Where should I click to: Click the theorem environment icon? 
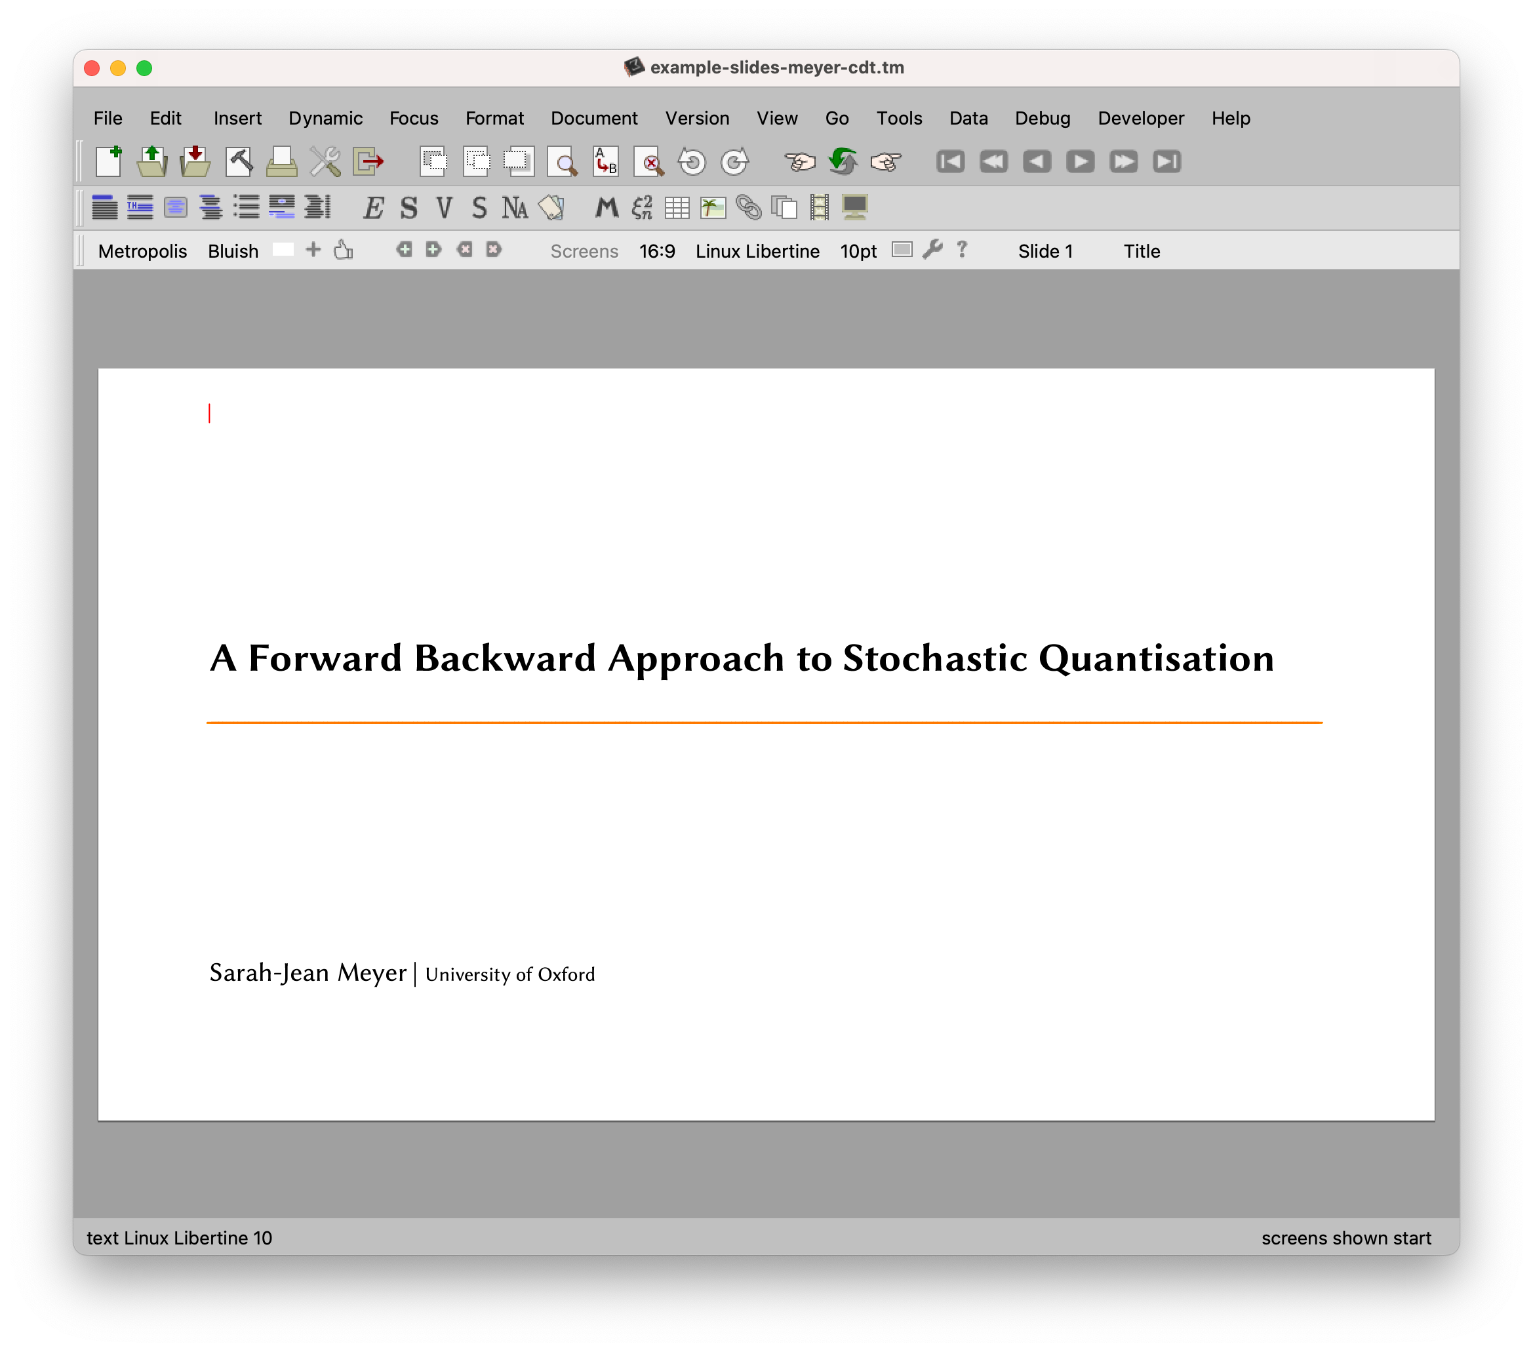pos(140,207)
